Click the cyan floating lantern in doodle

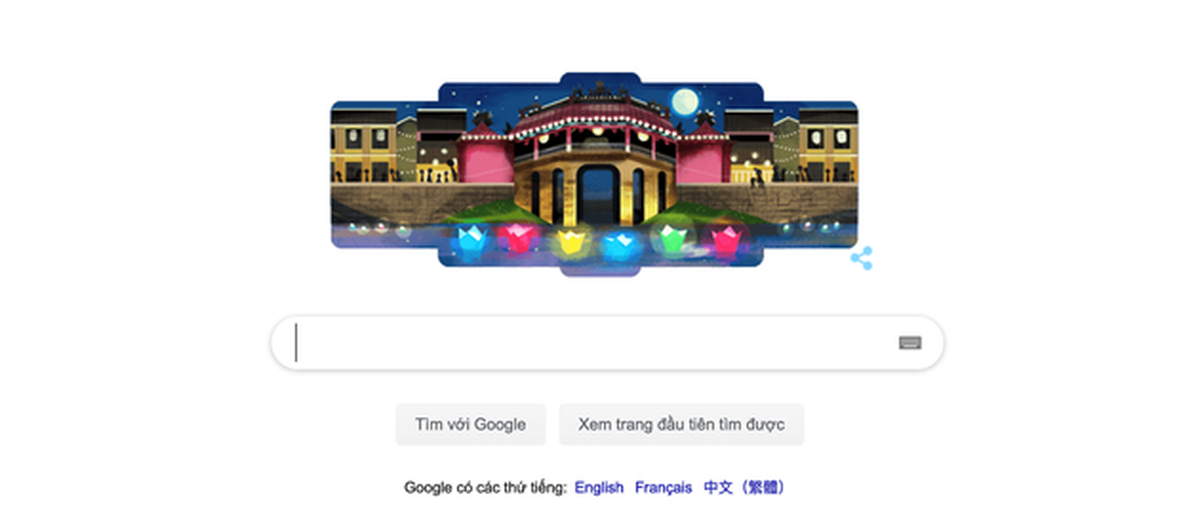coord(469,238)
